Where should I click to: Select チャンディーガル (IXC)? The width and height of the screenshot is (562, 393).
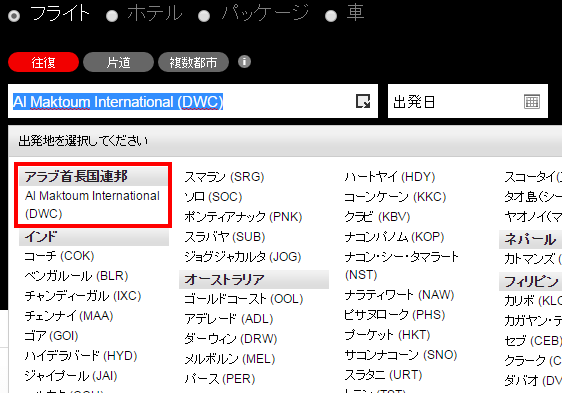(83, 296)
